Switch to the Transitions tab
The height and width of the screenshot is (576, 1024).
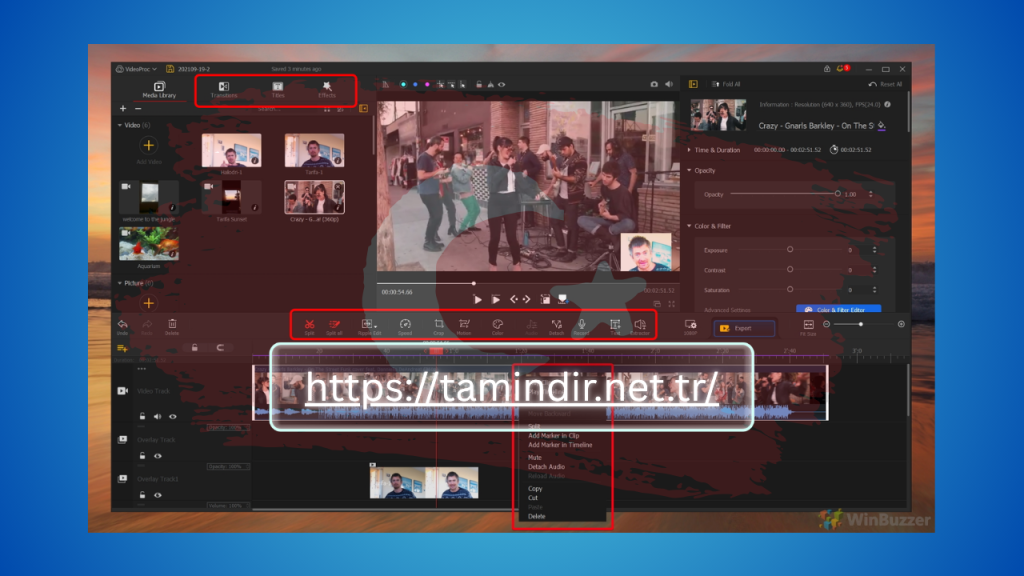(x=224, y=90)
